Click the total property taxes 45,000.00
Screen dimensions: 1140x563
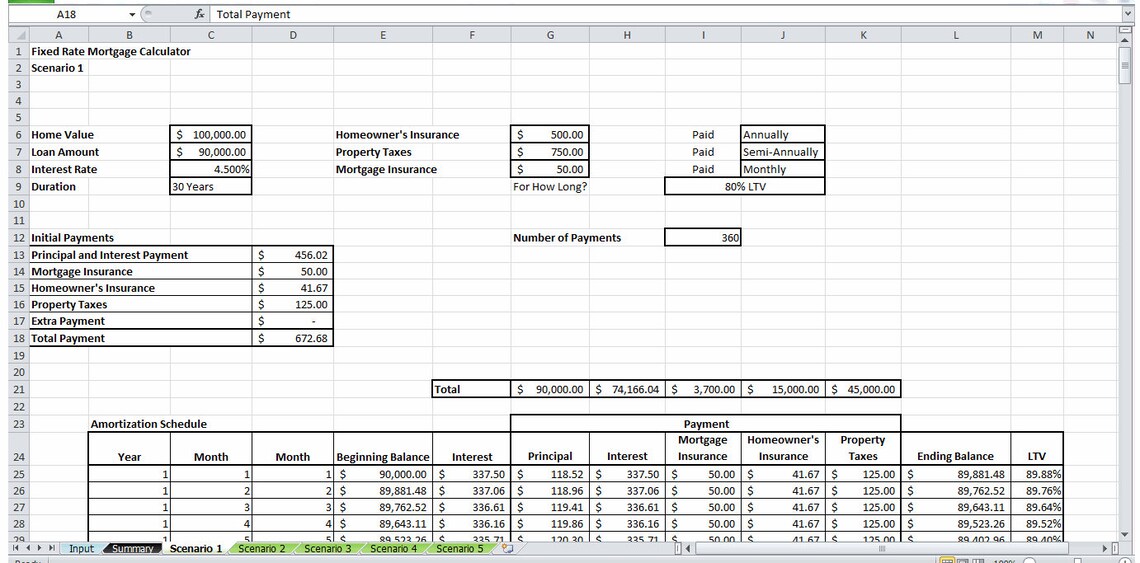(x=863, y=389)
